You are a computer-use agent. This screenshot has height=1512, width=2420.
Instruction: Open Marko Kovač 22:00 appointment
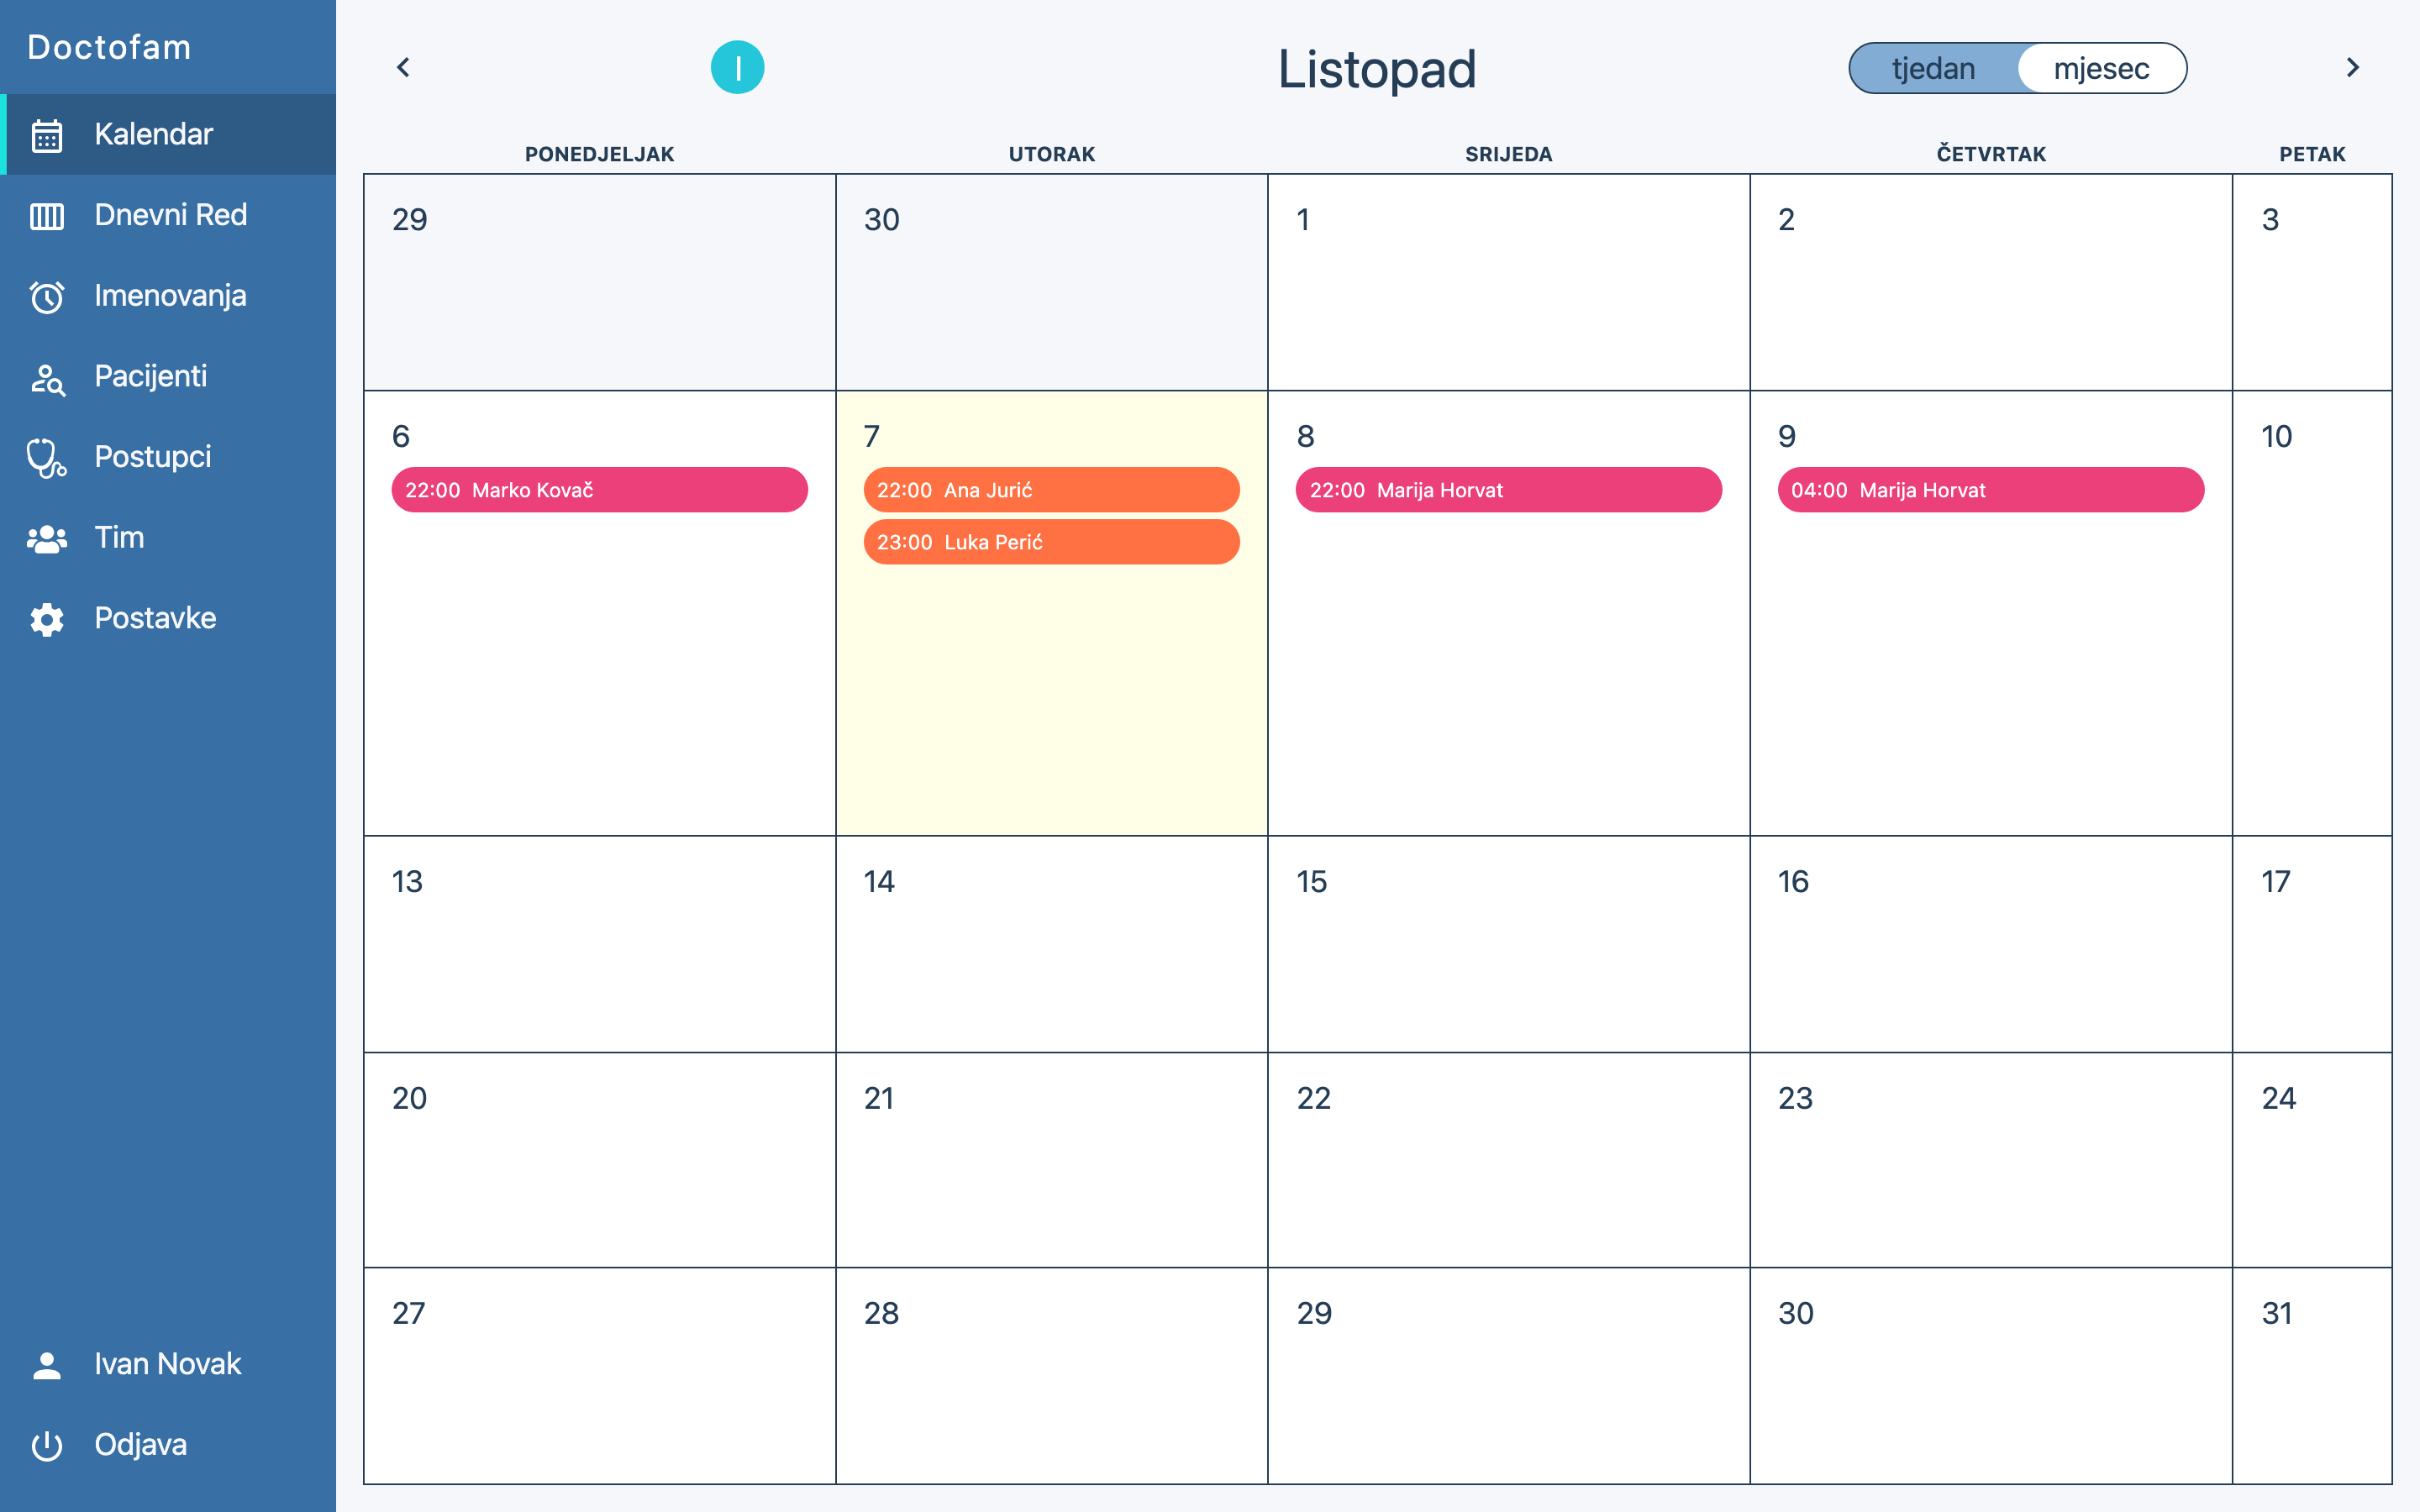pyautogui.click(x=599, y=490)
